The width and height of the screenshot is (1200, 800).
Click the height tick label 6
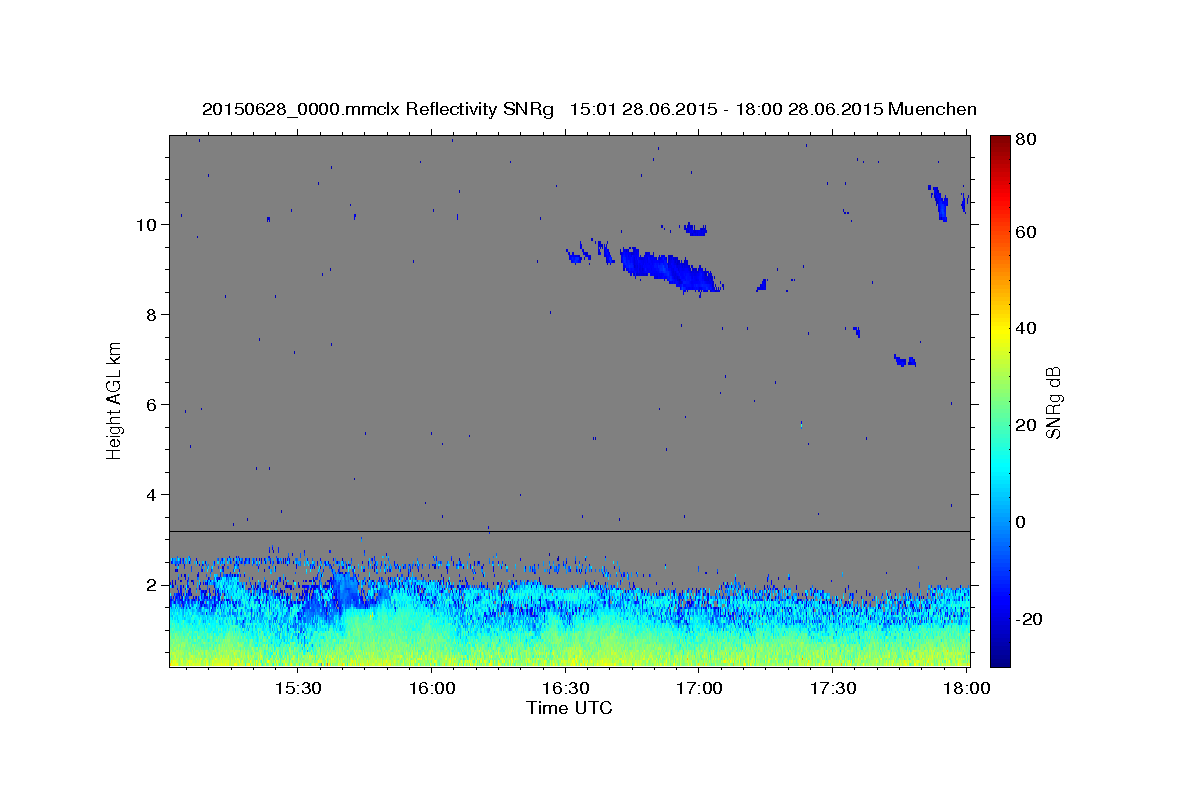152,405
